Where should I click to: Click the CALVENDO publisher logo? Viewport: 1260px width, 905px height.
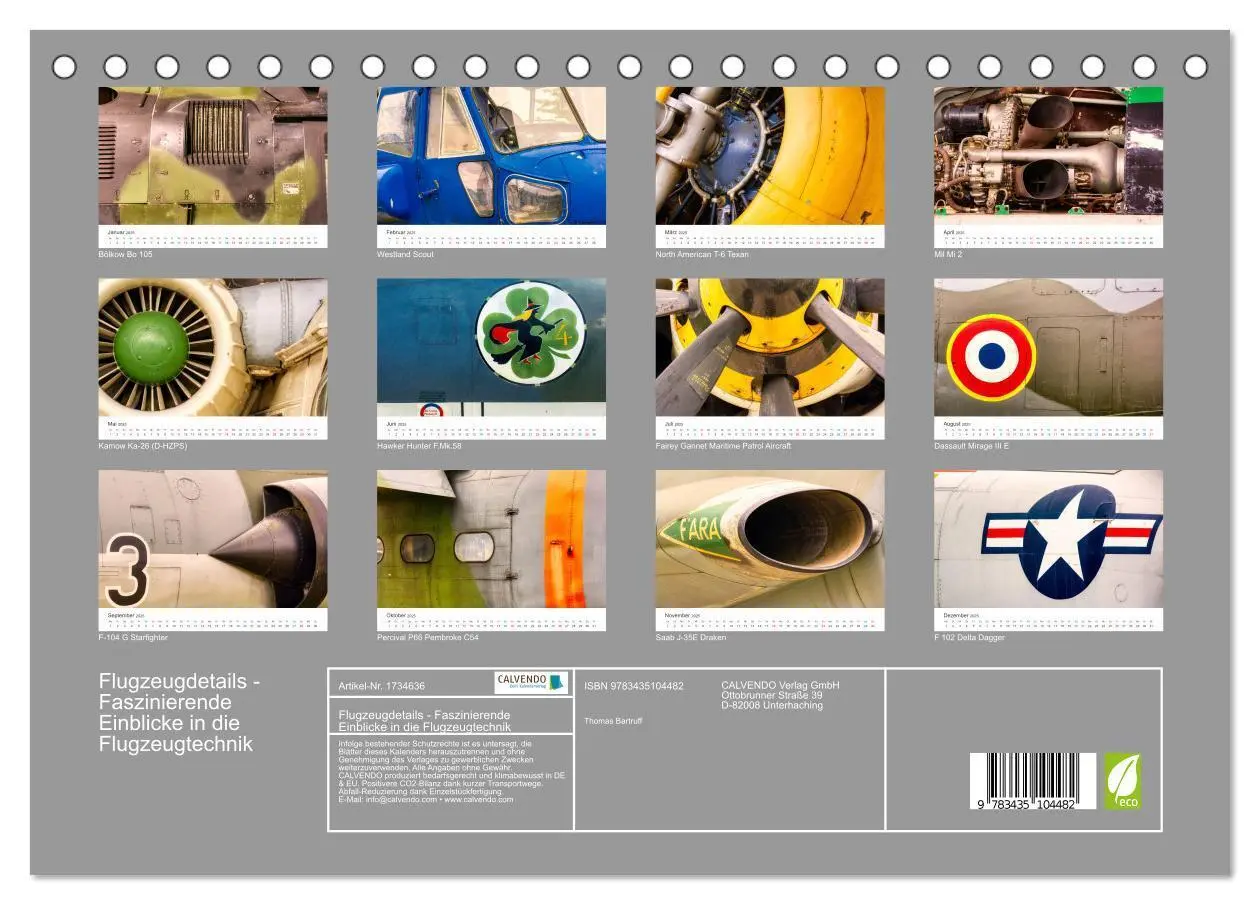[x=531, y=682]
